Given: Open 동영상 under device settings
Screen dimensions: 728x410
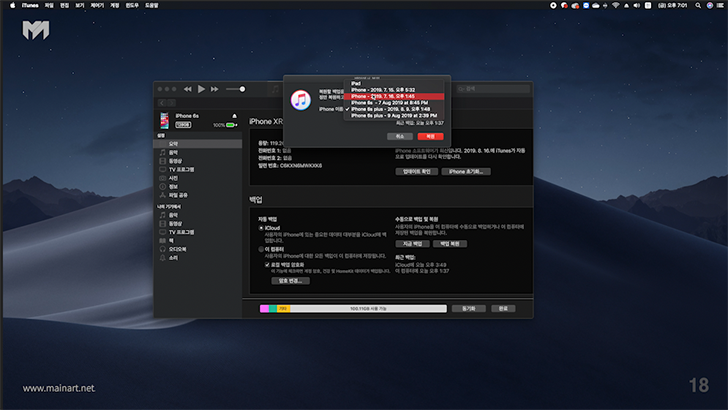Looking at the screenshot, I should 198,161.
